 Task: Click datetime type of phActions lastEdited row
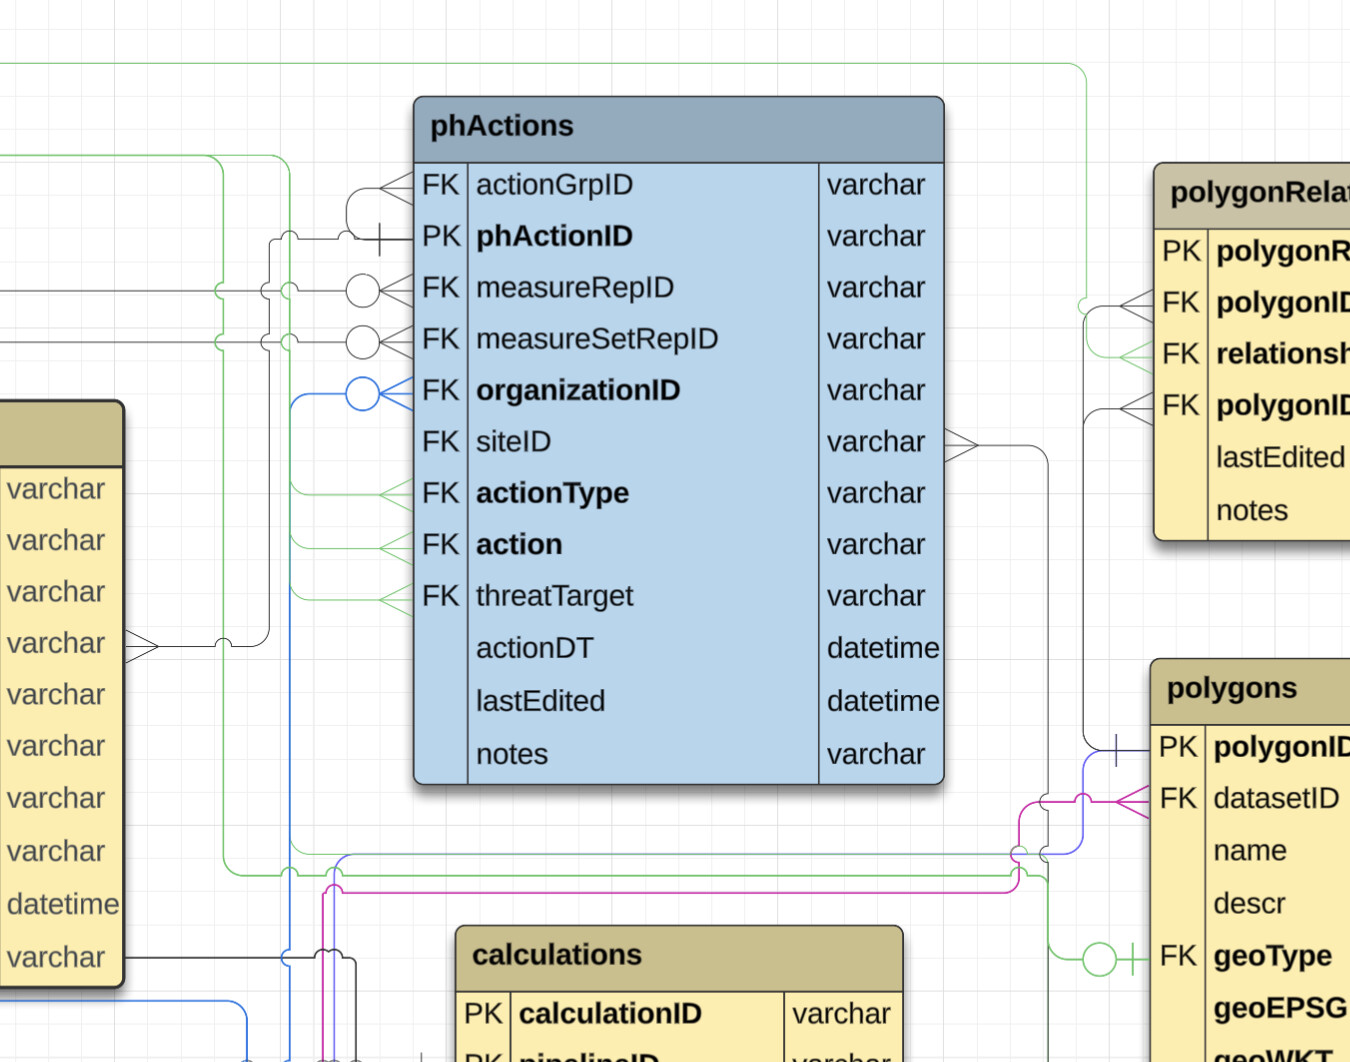coord(883,701)
